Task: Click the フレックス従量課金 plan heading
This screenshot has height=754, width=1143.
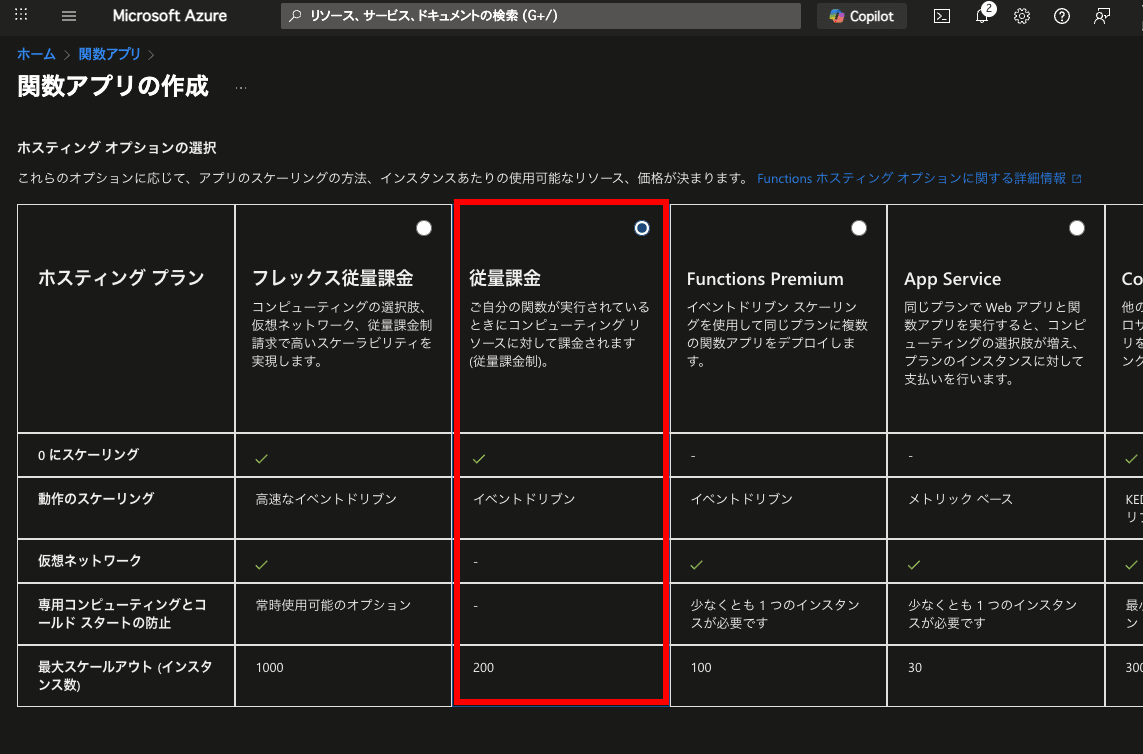Action: (x=332, y=278)
